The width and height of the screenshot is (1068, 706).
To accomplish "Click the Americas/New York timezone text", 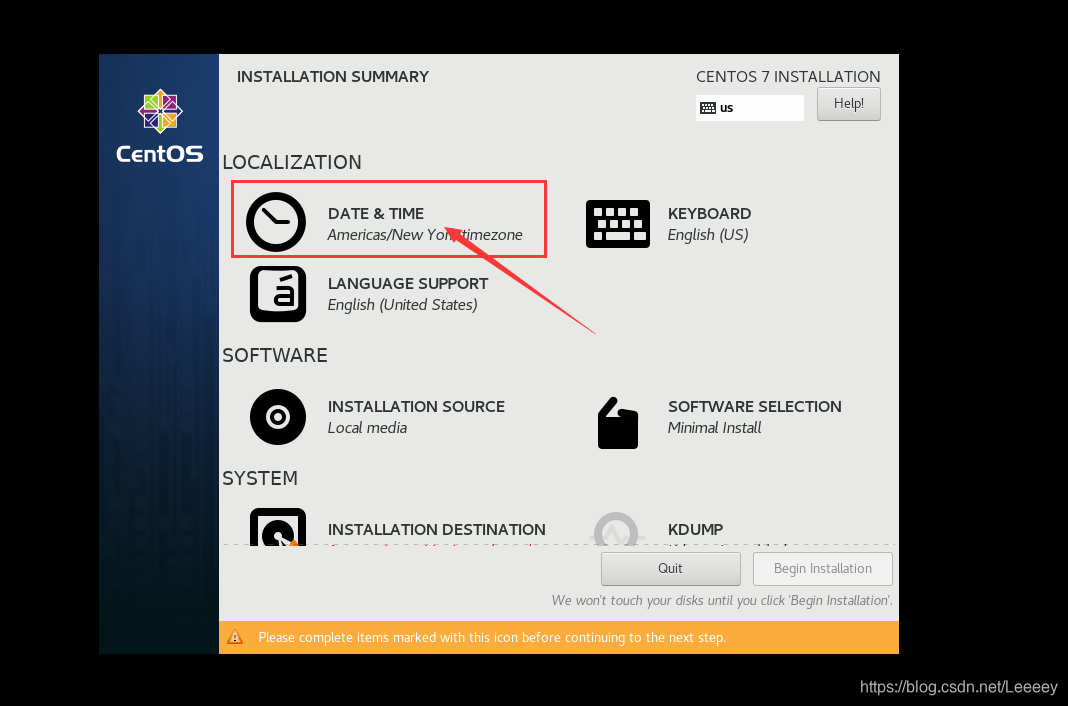I will 425,235.
